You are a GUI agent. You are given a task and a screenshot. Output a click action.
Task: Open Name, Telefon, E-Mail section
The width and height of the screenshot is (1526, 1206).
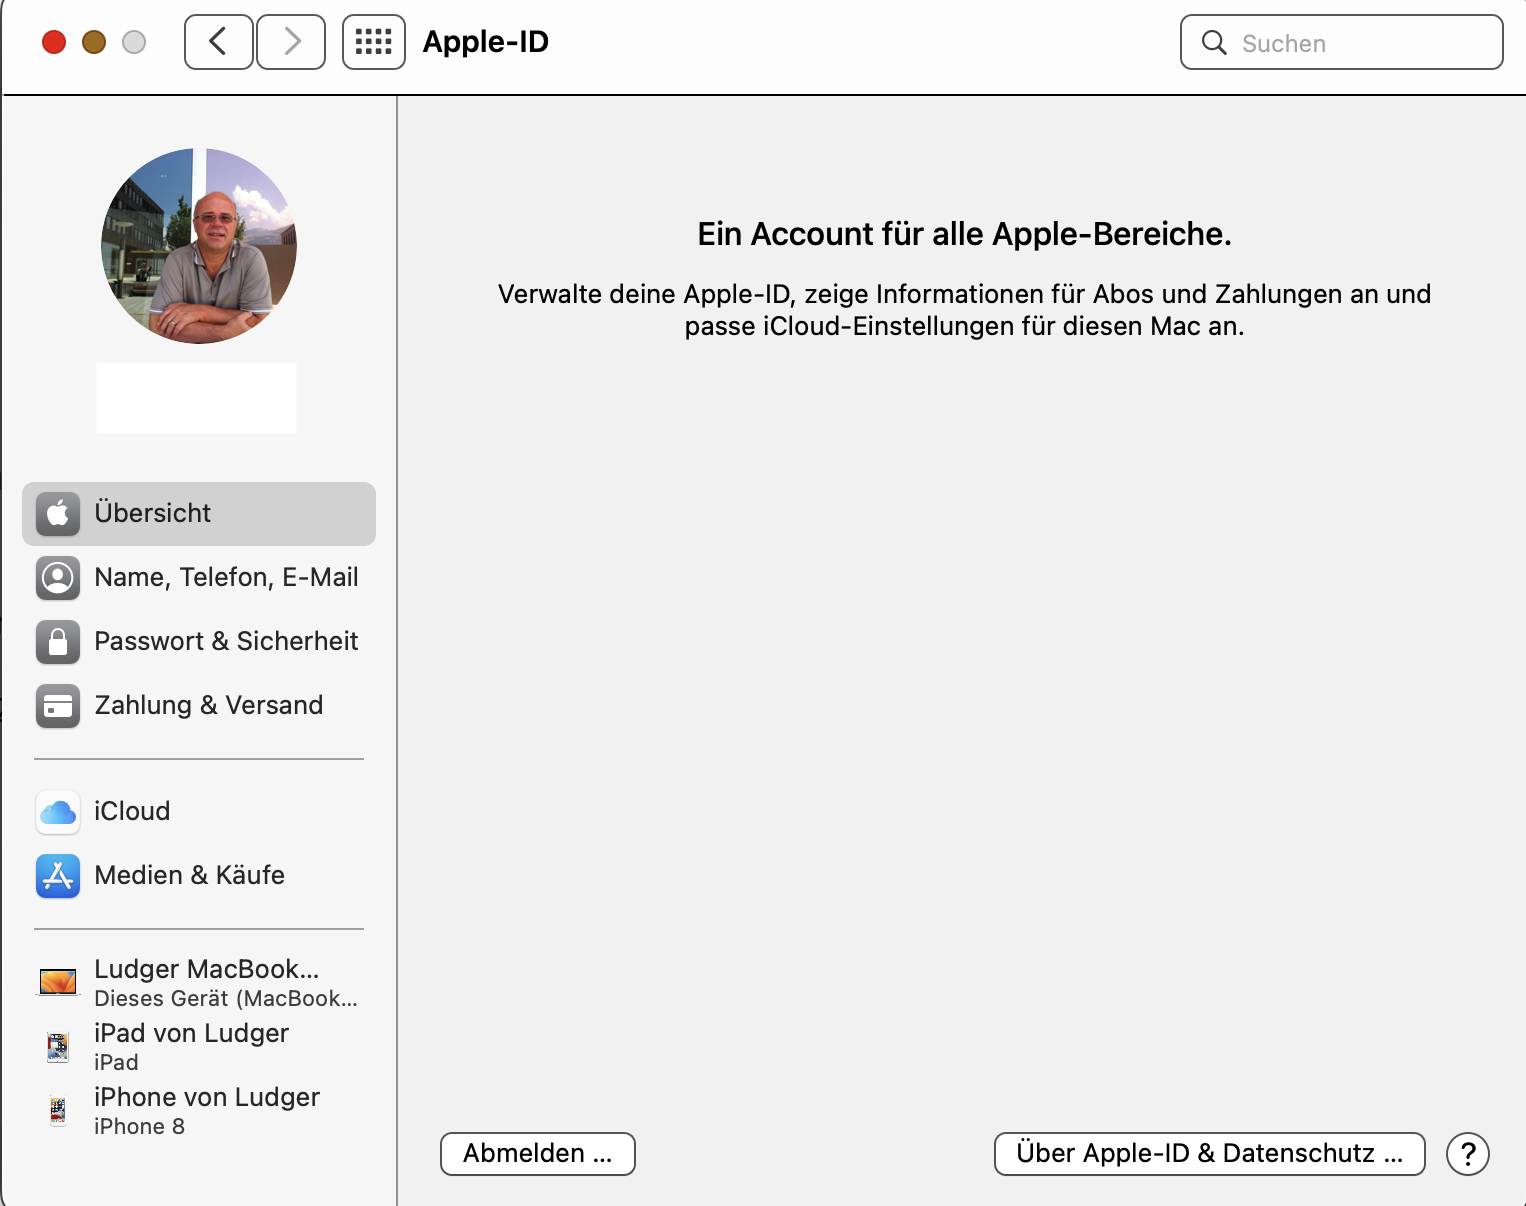click(x=199, y=578)
